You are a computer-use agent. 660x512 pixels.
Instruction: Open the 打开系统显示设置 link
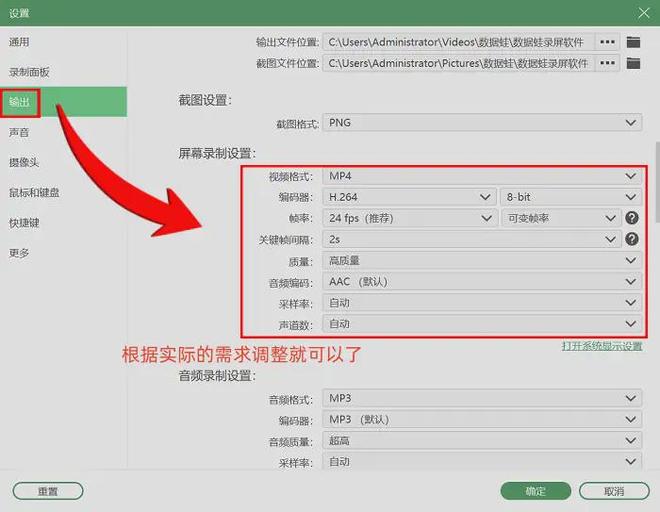(x=602, y=346)
